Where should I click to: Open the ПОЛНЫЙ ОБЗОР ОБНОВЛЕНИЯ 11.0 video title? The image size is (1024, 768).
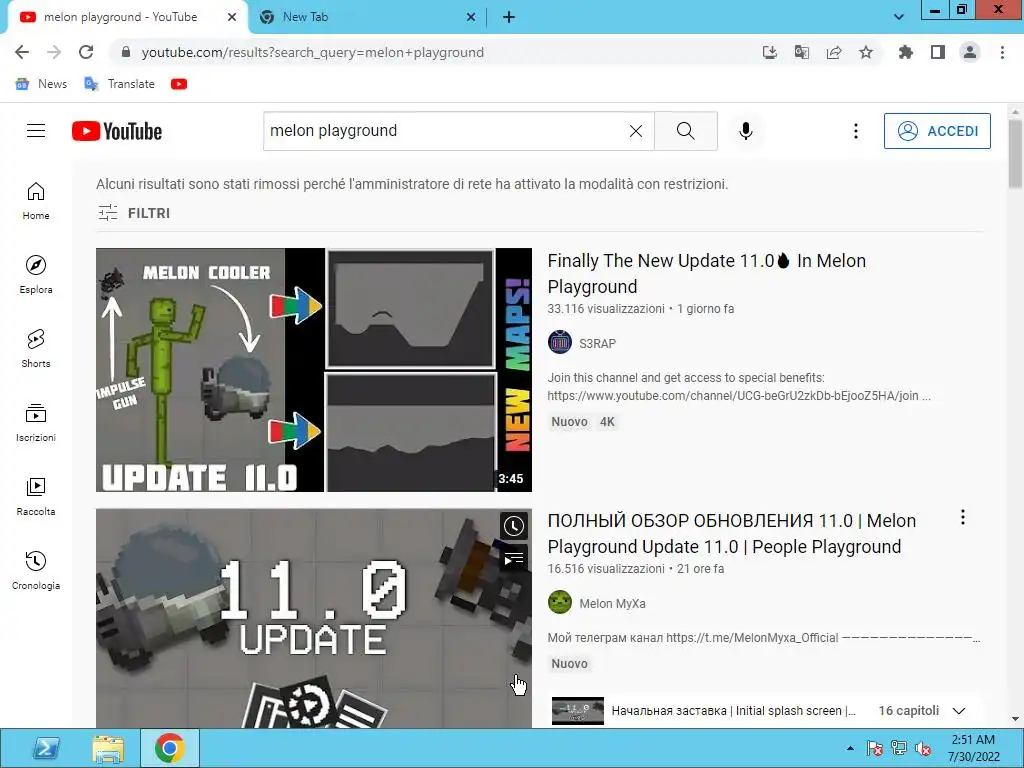click(731, 534)
